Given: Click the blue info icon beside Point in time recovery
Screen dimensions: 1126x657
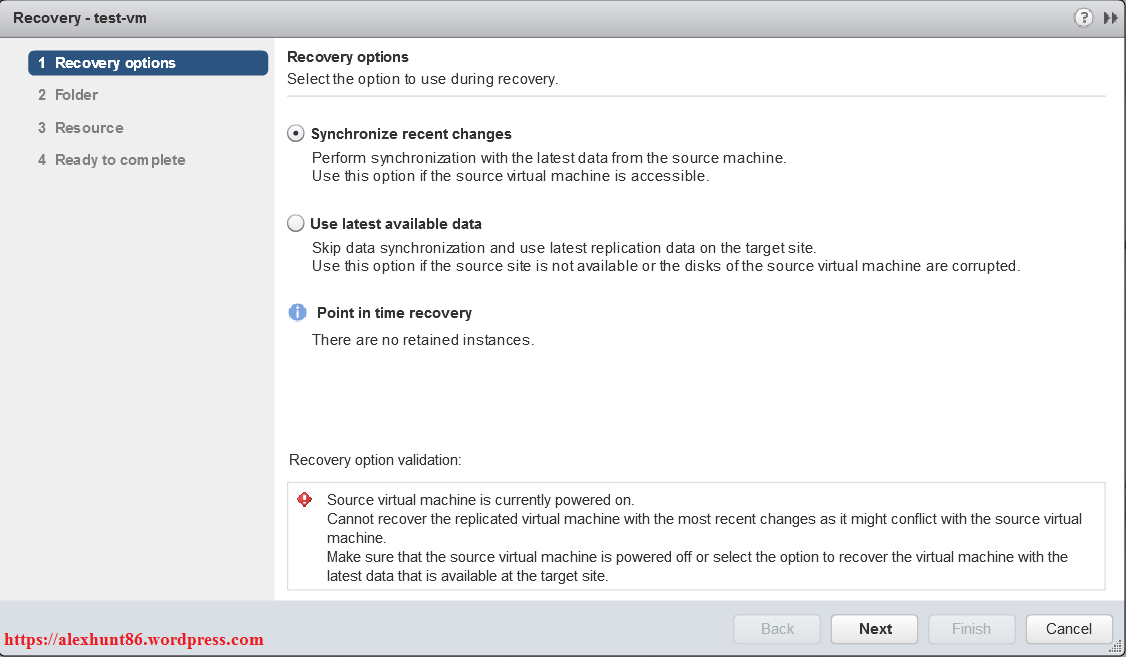Looking at the screenshot, I should 297,313.
